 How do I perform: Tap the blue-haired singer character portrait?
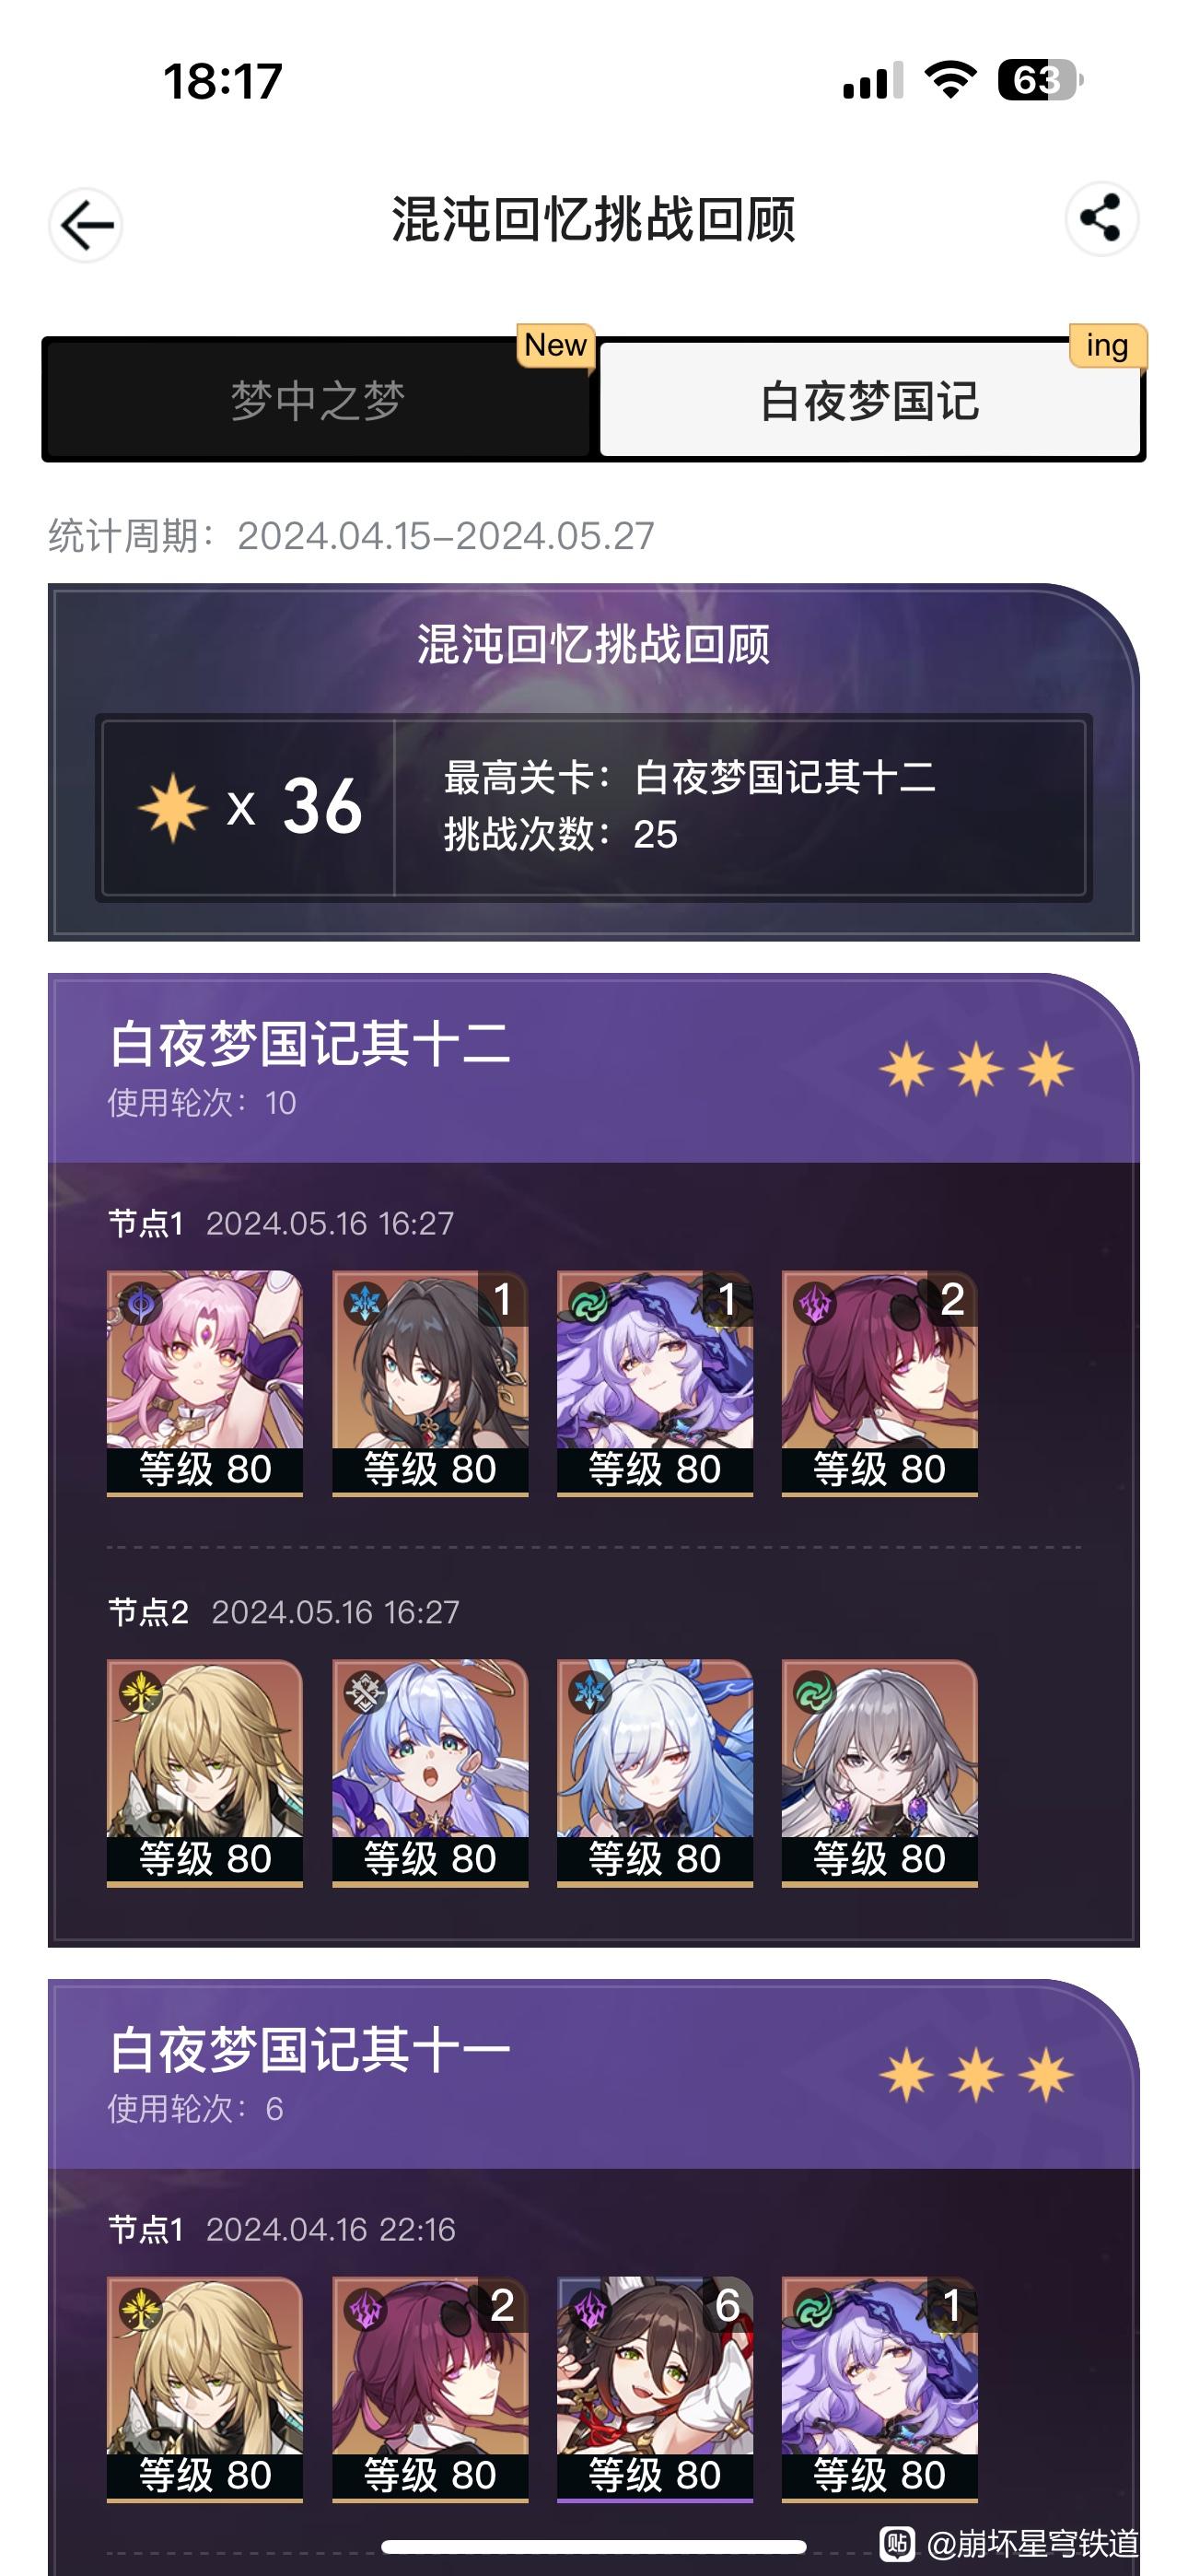coord(430,1773)
